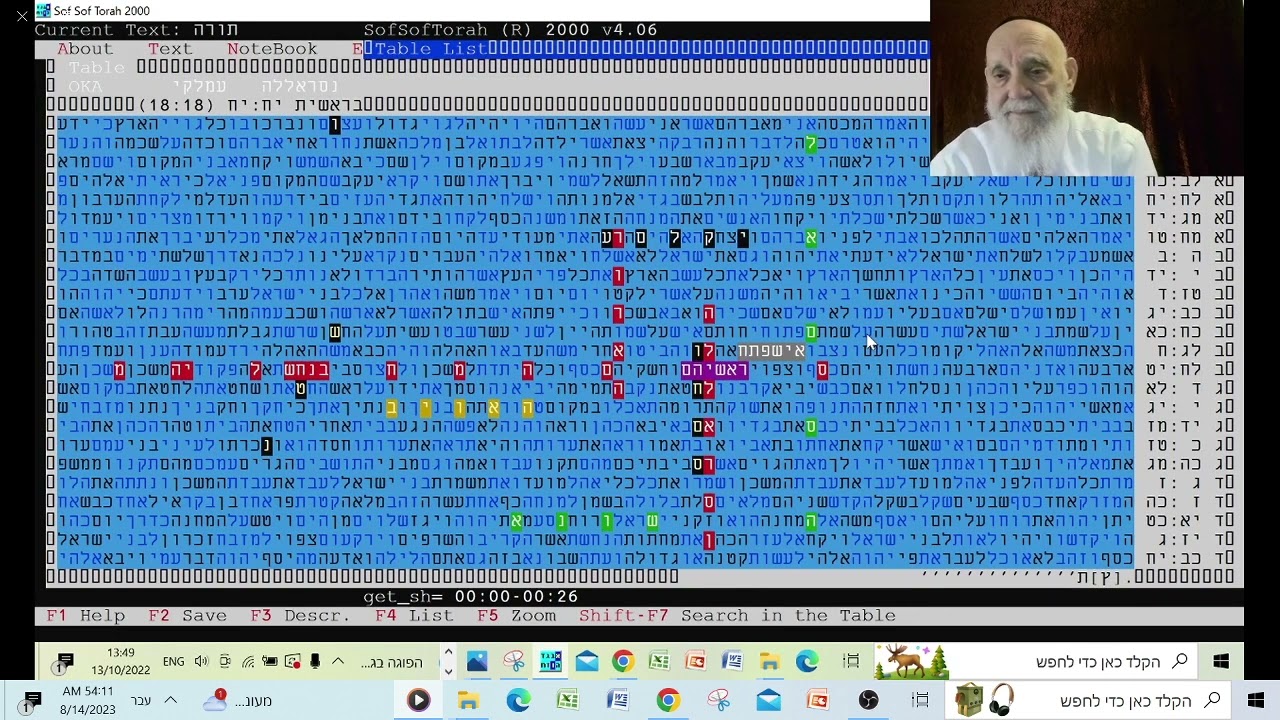
Task: Click the orange media player taskbar icon
Action: coord(418,701)
